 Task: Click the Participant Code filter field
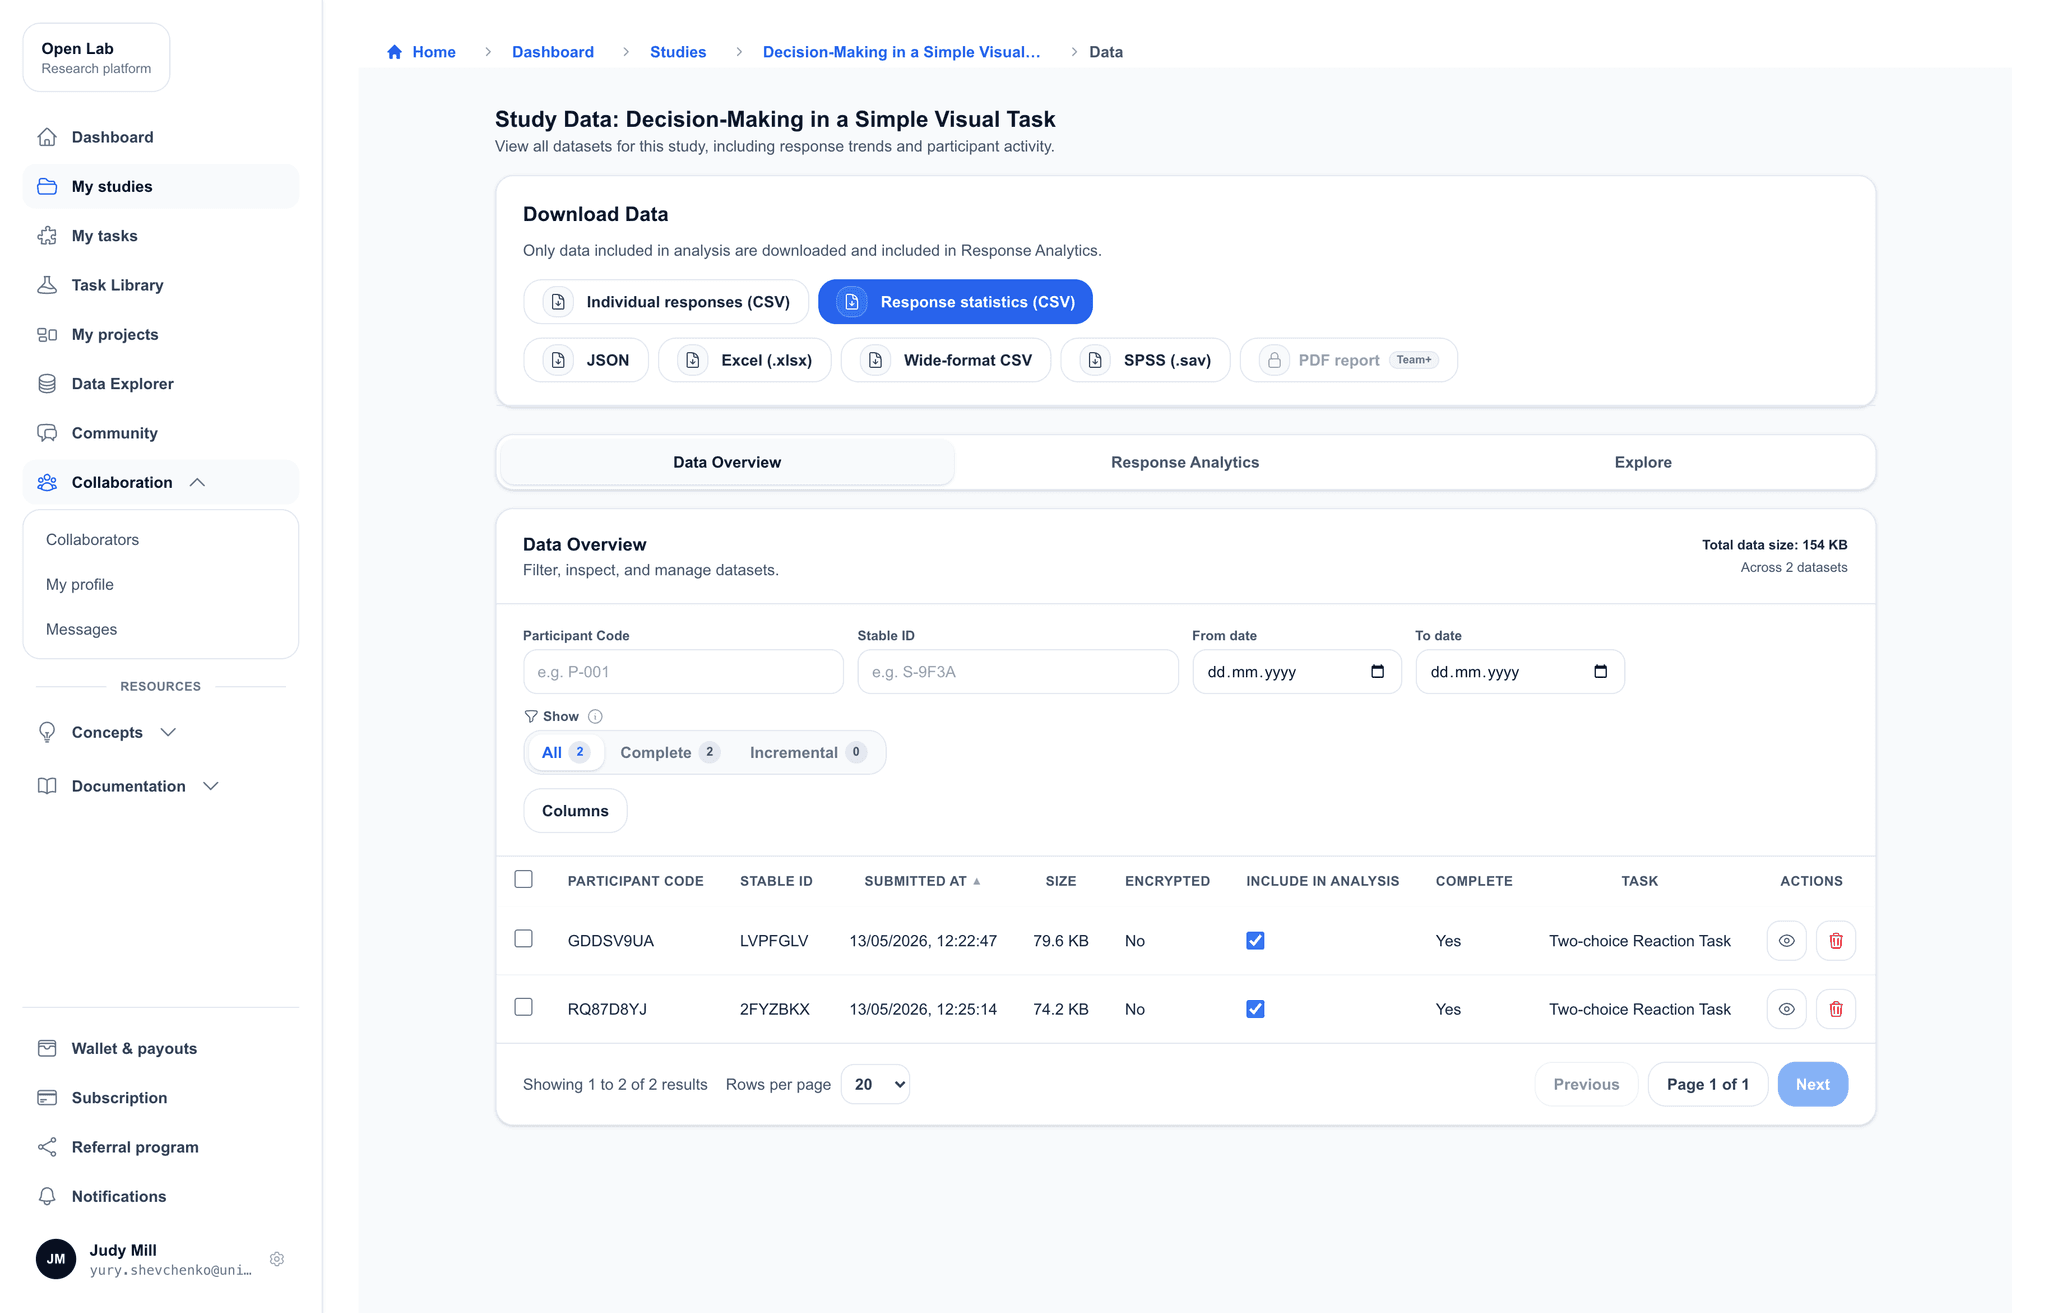683,672
